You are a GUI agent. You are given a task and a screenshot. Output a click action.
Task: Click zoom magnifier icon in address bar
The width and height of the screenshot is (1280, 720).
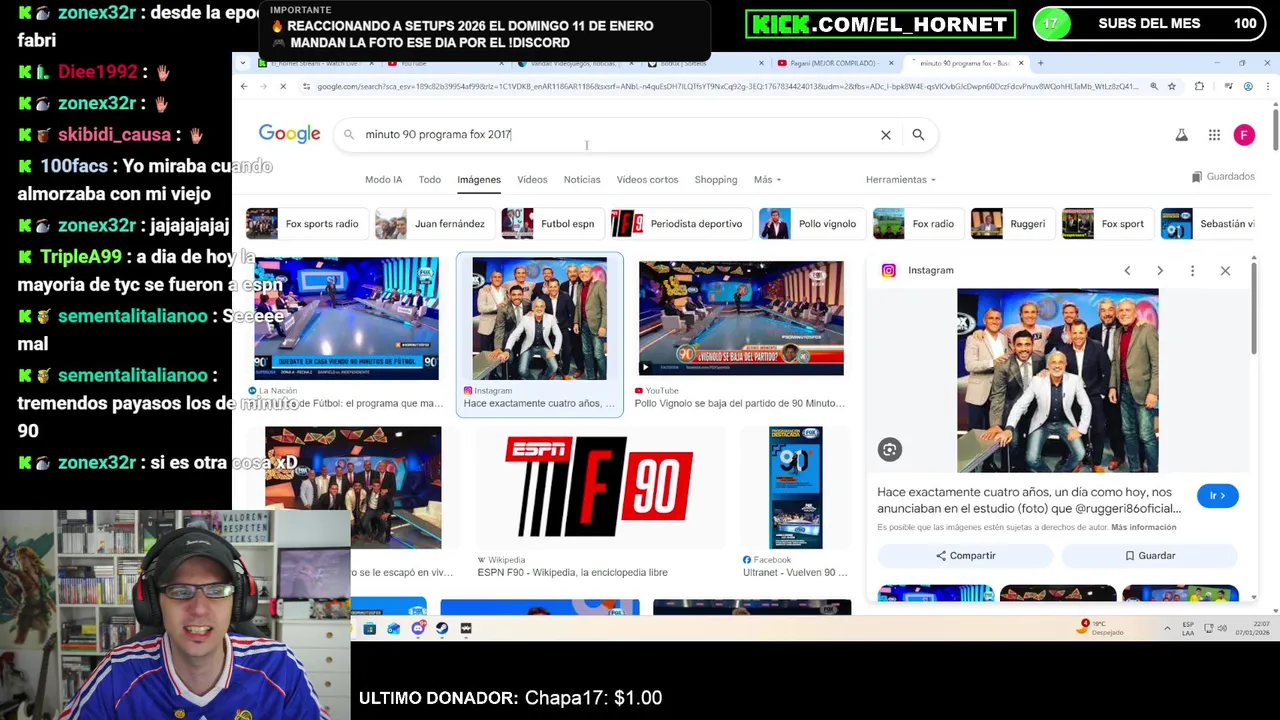pos(1154,87)
